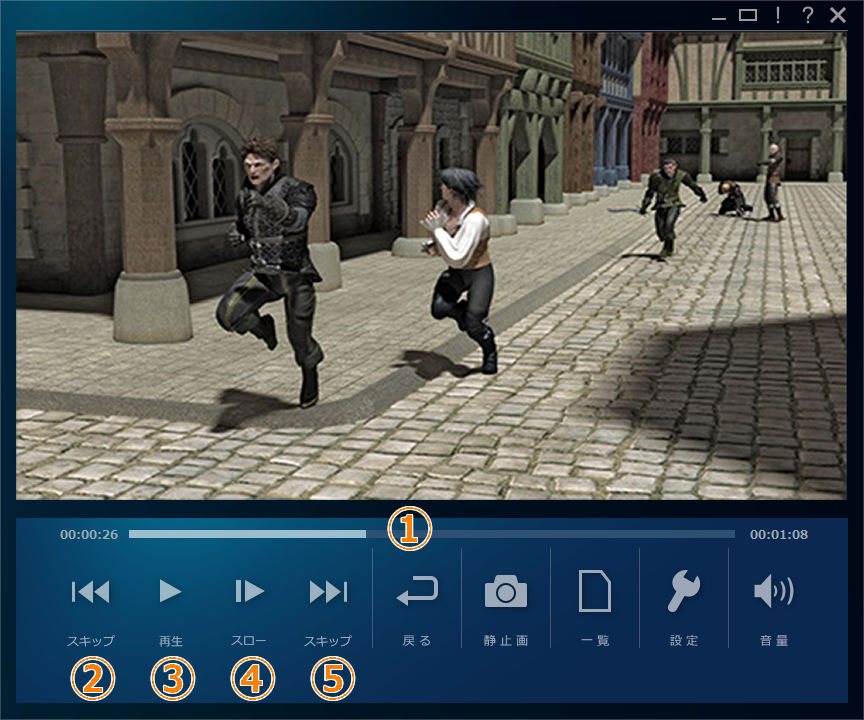Capture a still image with camera icon

click(x=506, y=592)
